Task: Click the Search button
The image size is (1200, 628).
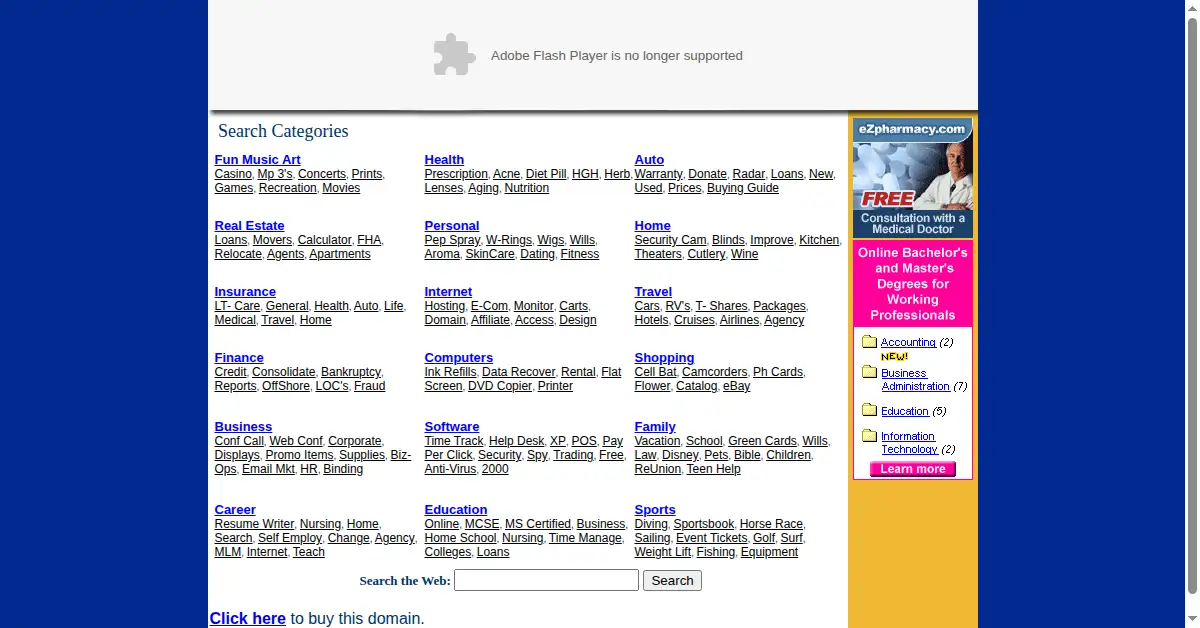Action: click(x=672, y=580)
